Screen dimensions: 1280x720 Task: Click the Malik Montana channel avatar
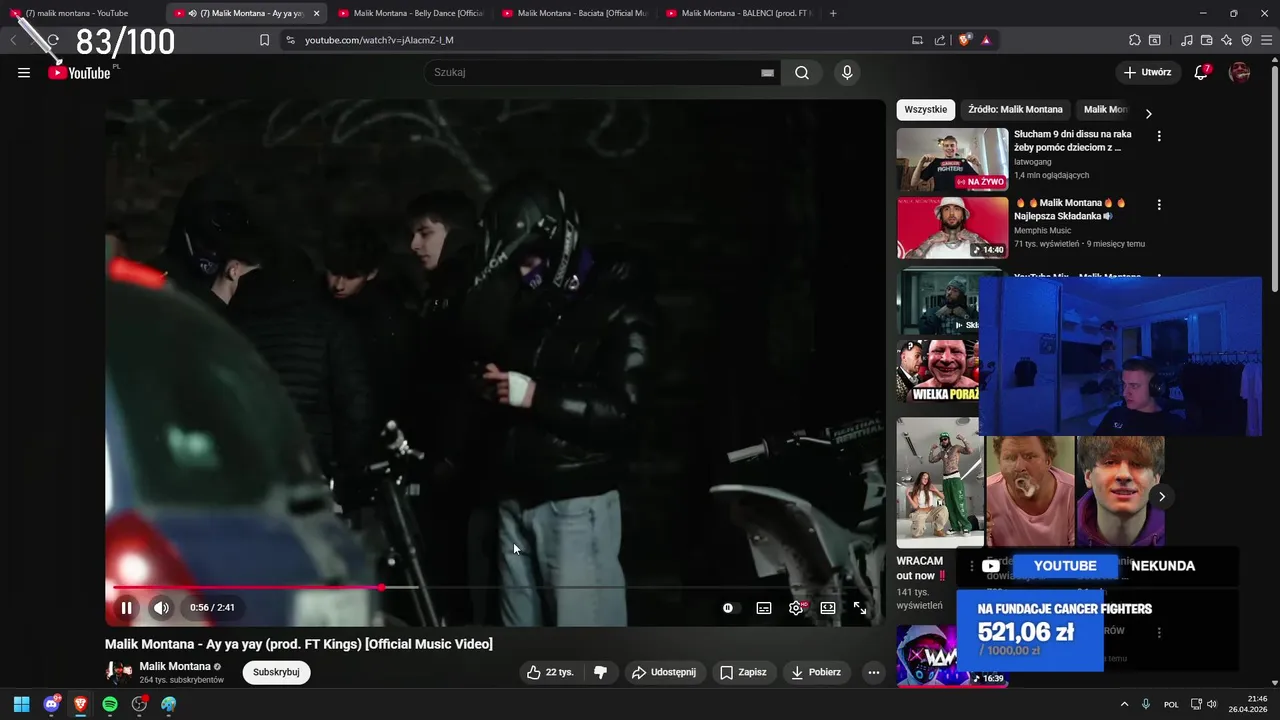[x=119, y=672]
